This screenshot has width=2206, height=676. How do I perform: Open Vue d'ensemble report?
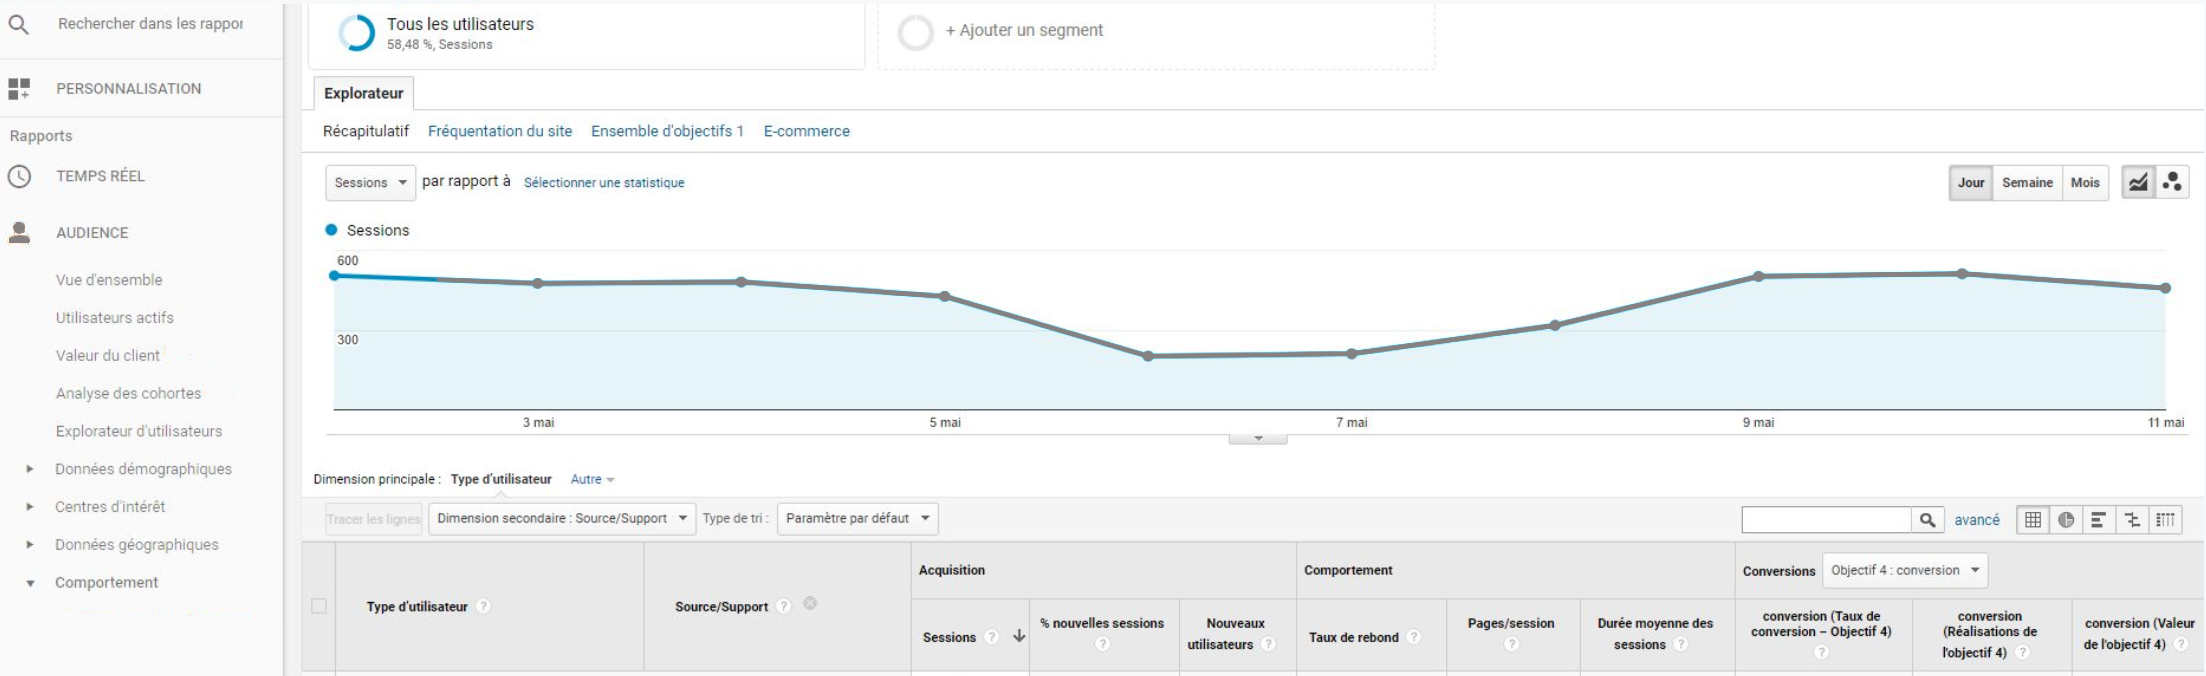(109, 280)
